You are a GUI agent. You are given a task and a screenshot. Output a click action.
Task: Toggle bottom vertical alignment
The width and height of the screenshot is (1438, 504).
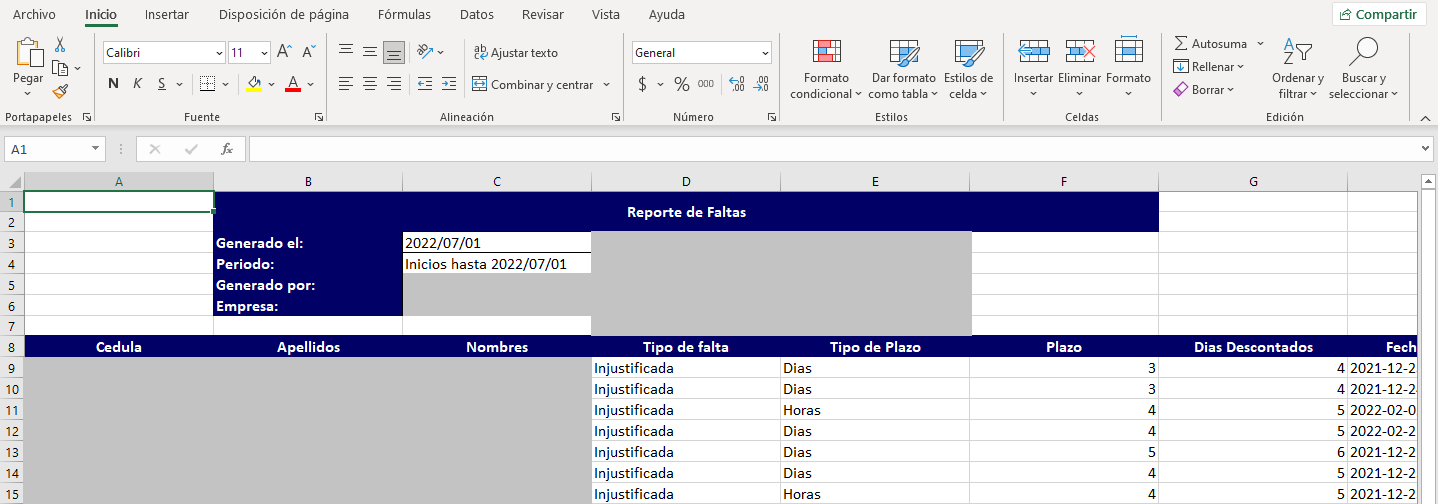tap(394, 52)
